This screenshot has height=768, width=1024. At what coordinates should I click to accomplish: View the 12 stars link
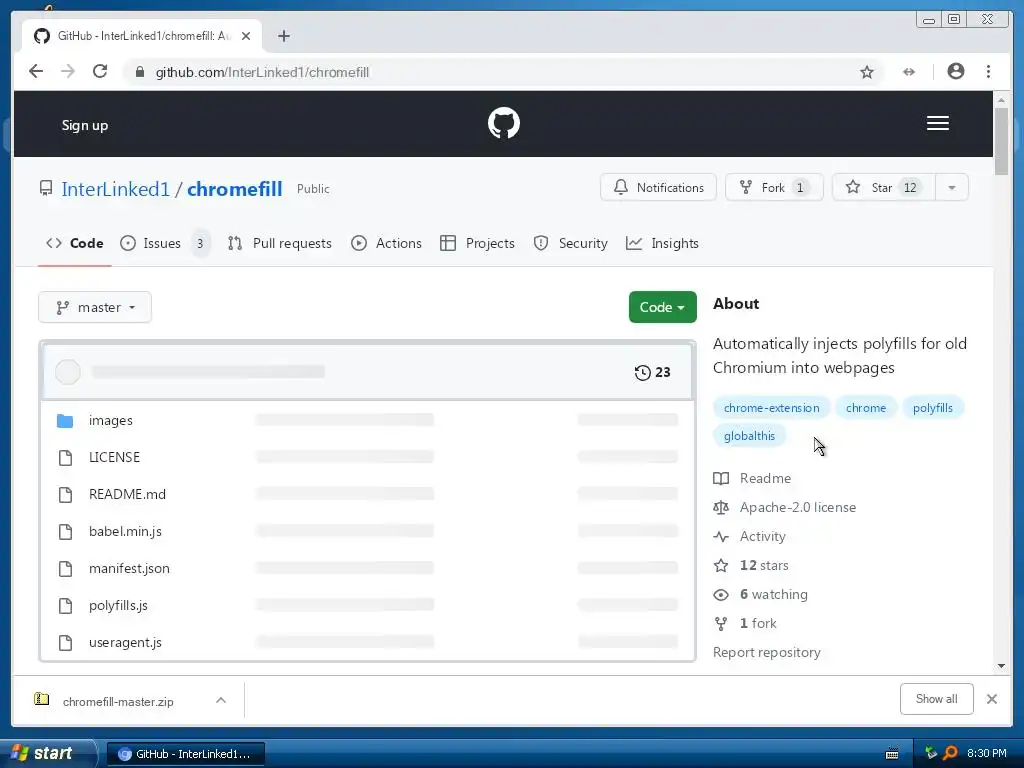coord(751,566)
